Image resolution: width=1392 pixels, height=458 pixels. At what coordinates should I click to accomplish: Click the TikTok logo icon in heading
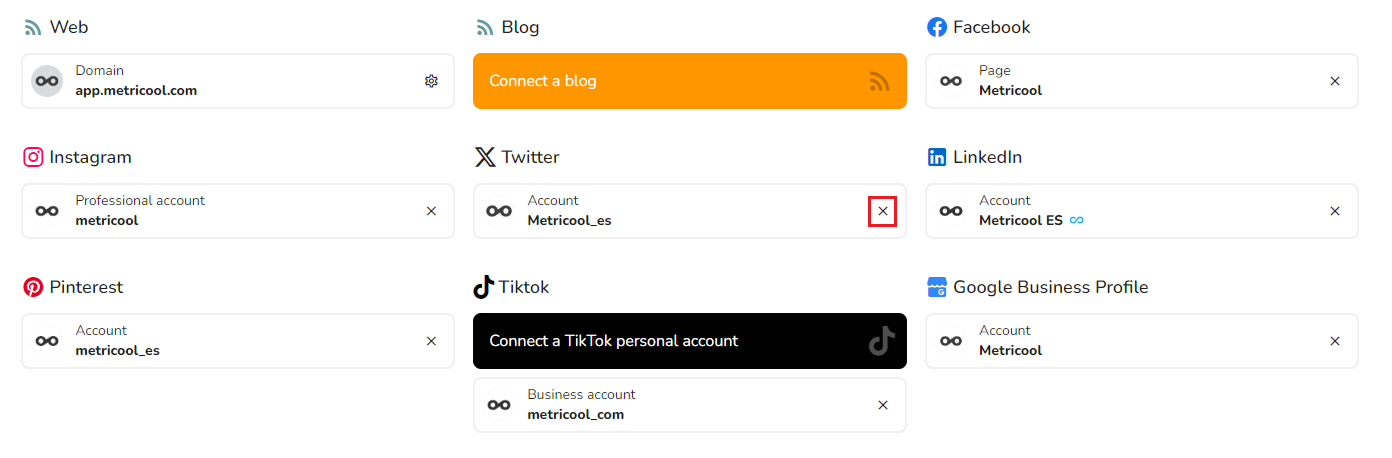(484, 287)
